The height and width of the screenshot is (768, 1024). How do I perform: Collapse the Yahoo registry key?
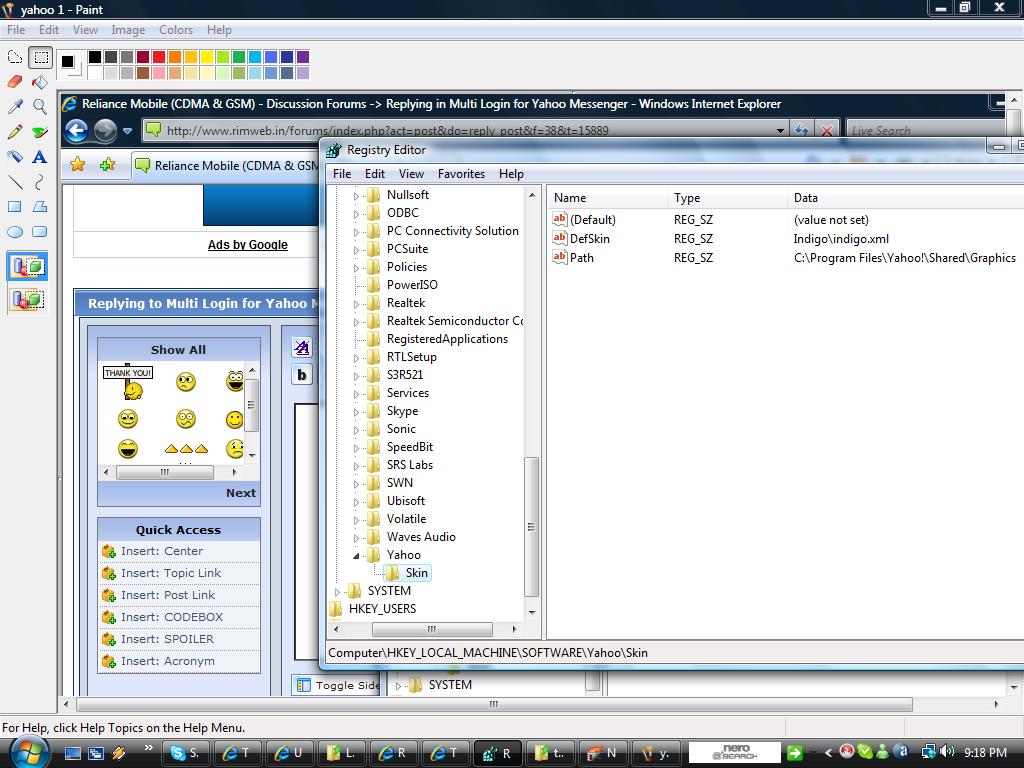[x=357, y=555]
